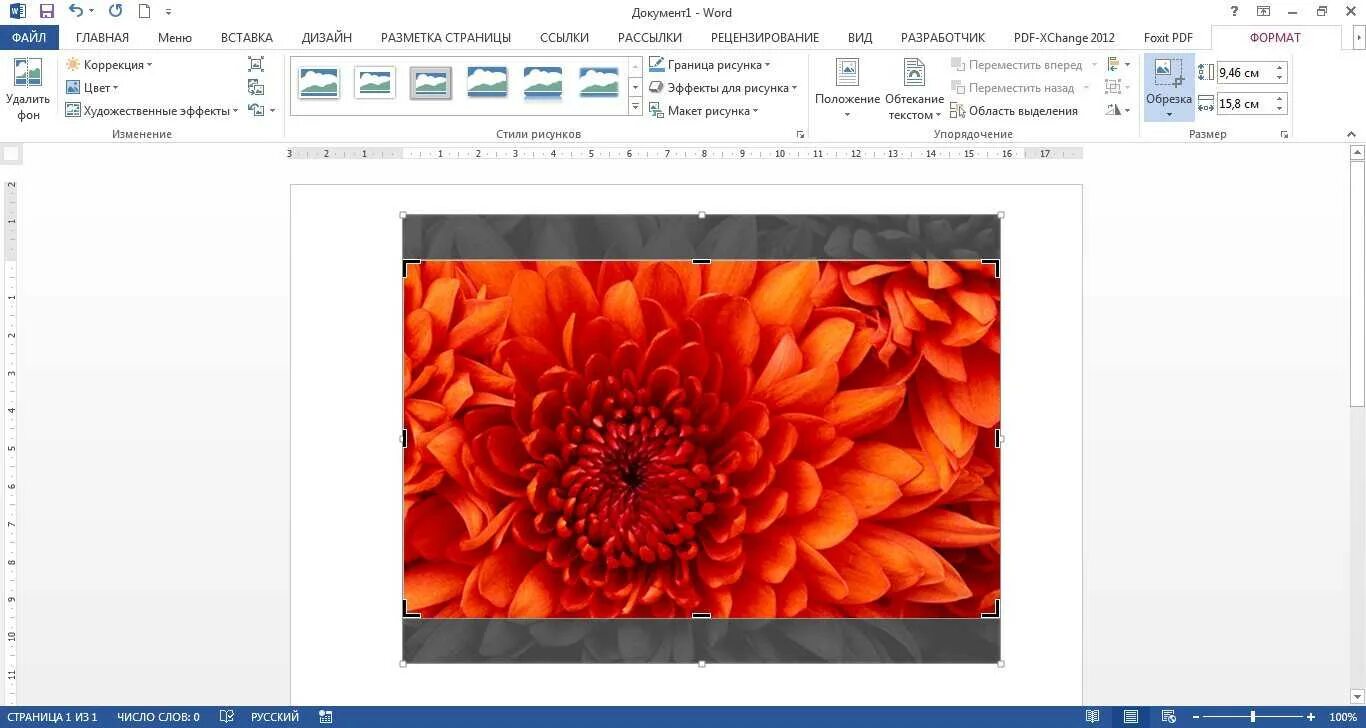Image resolution: width=1366 pixels, height=728 pixels.
Task: Open the Обрезка (crop) dropdown arrow
Action: (1169, 114)
